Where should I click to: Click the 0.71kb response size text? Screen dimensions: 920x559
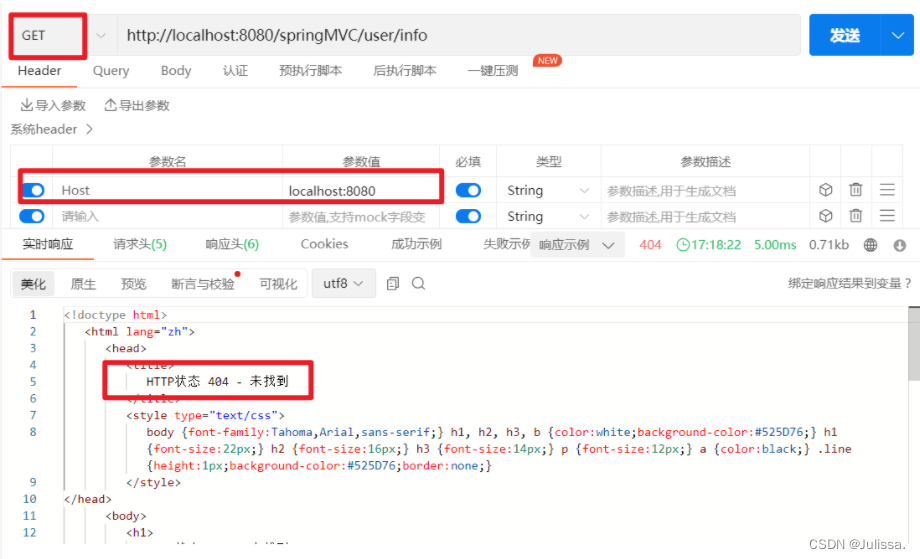pyautogui.click(x=828, y=245)
